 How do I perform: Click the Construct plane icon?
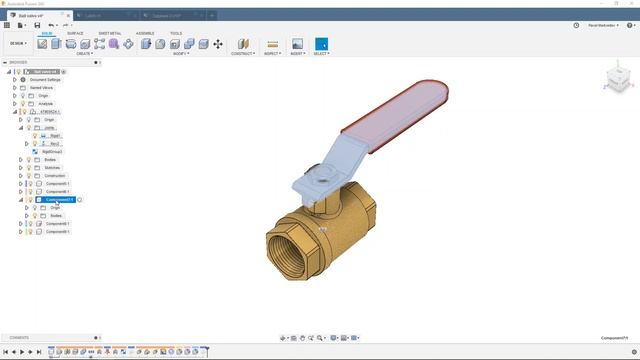point(243,44)
